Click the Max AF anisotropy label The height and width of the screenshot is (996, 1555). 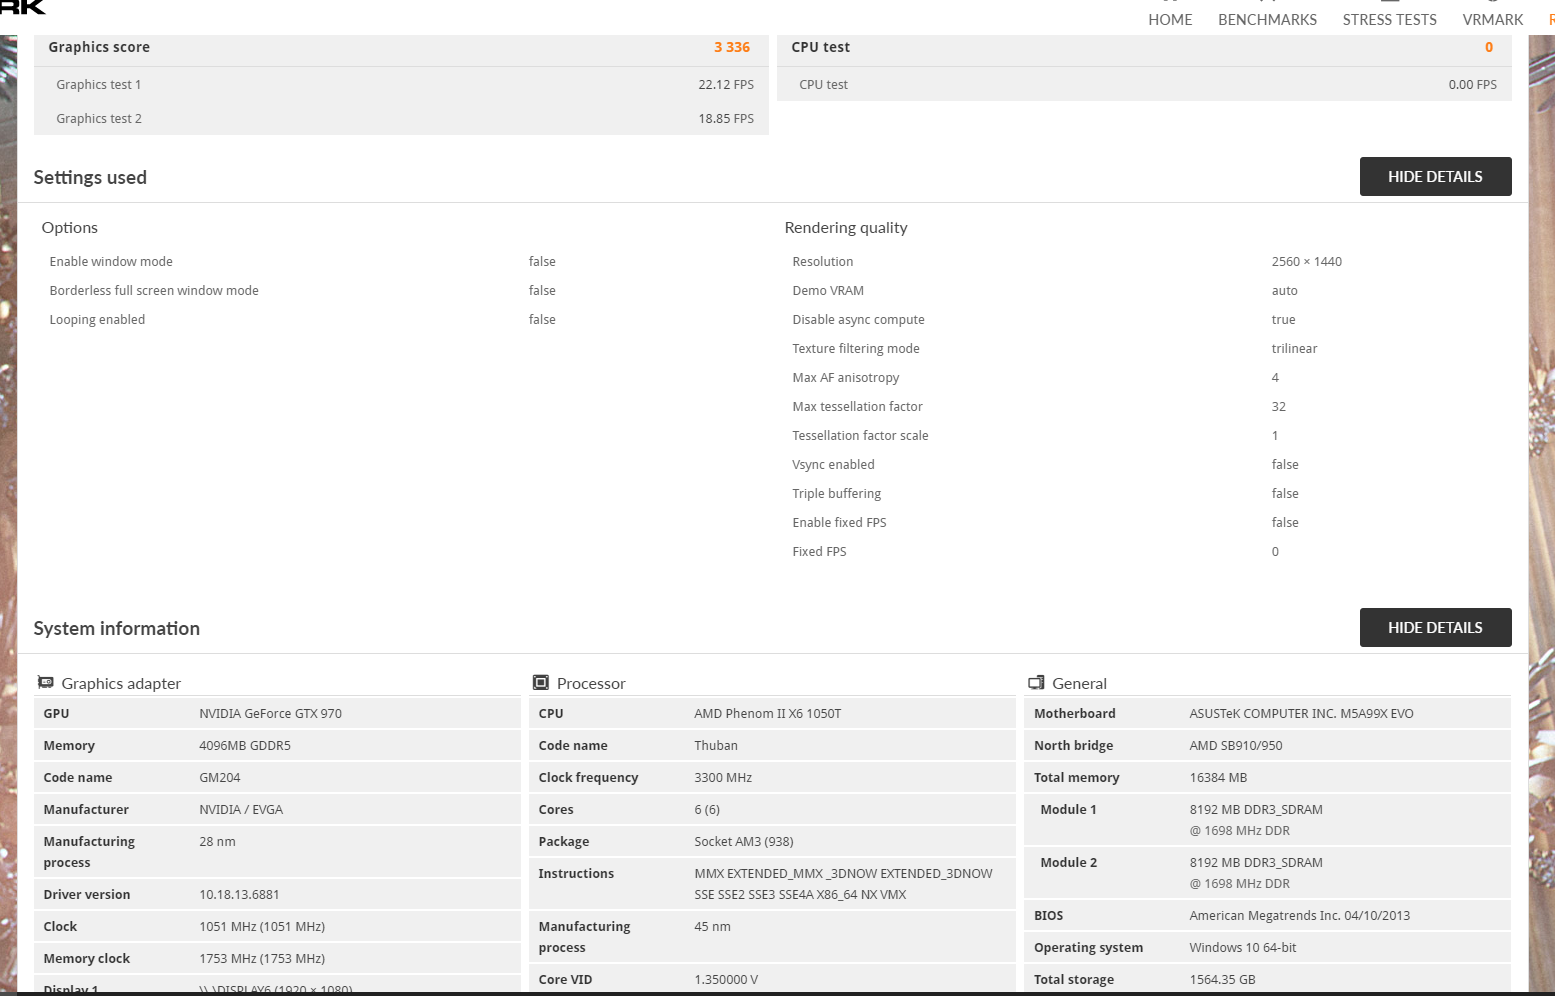pyautogui.click(x=845, y=378)
